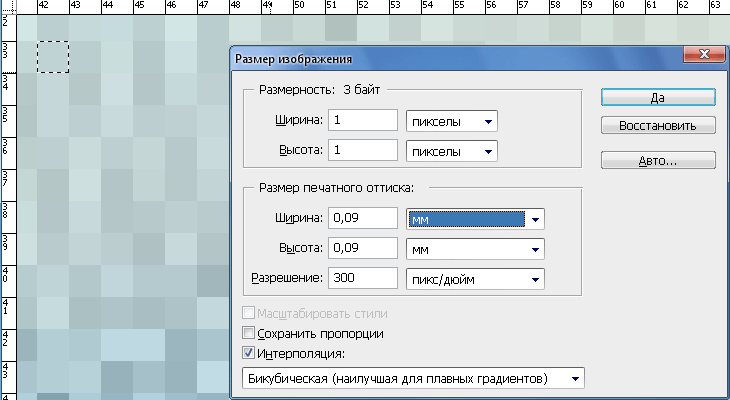Open the "Авто..." resolution settings
The width and height of the screenshot is (730, 400).
(x=658, y=160)
